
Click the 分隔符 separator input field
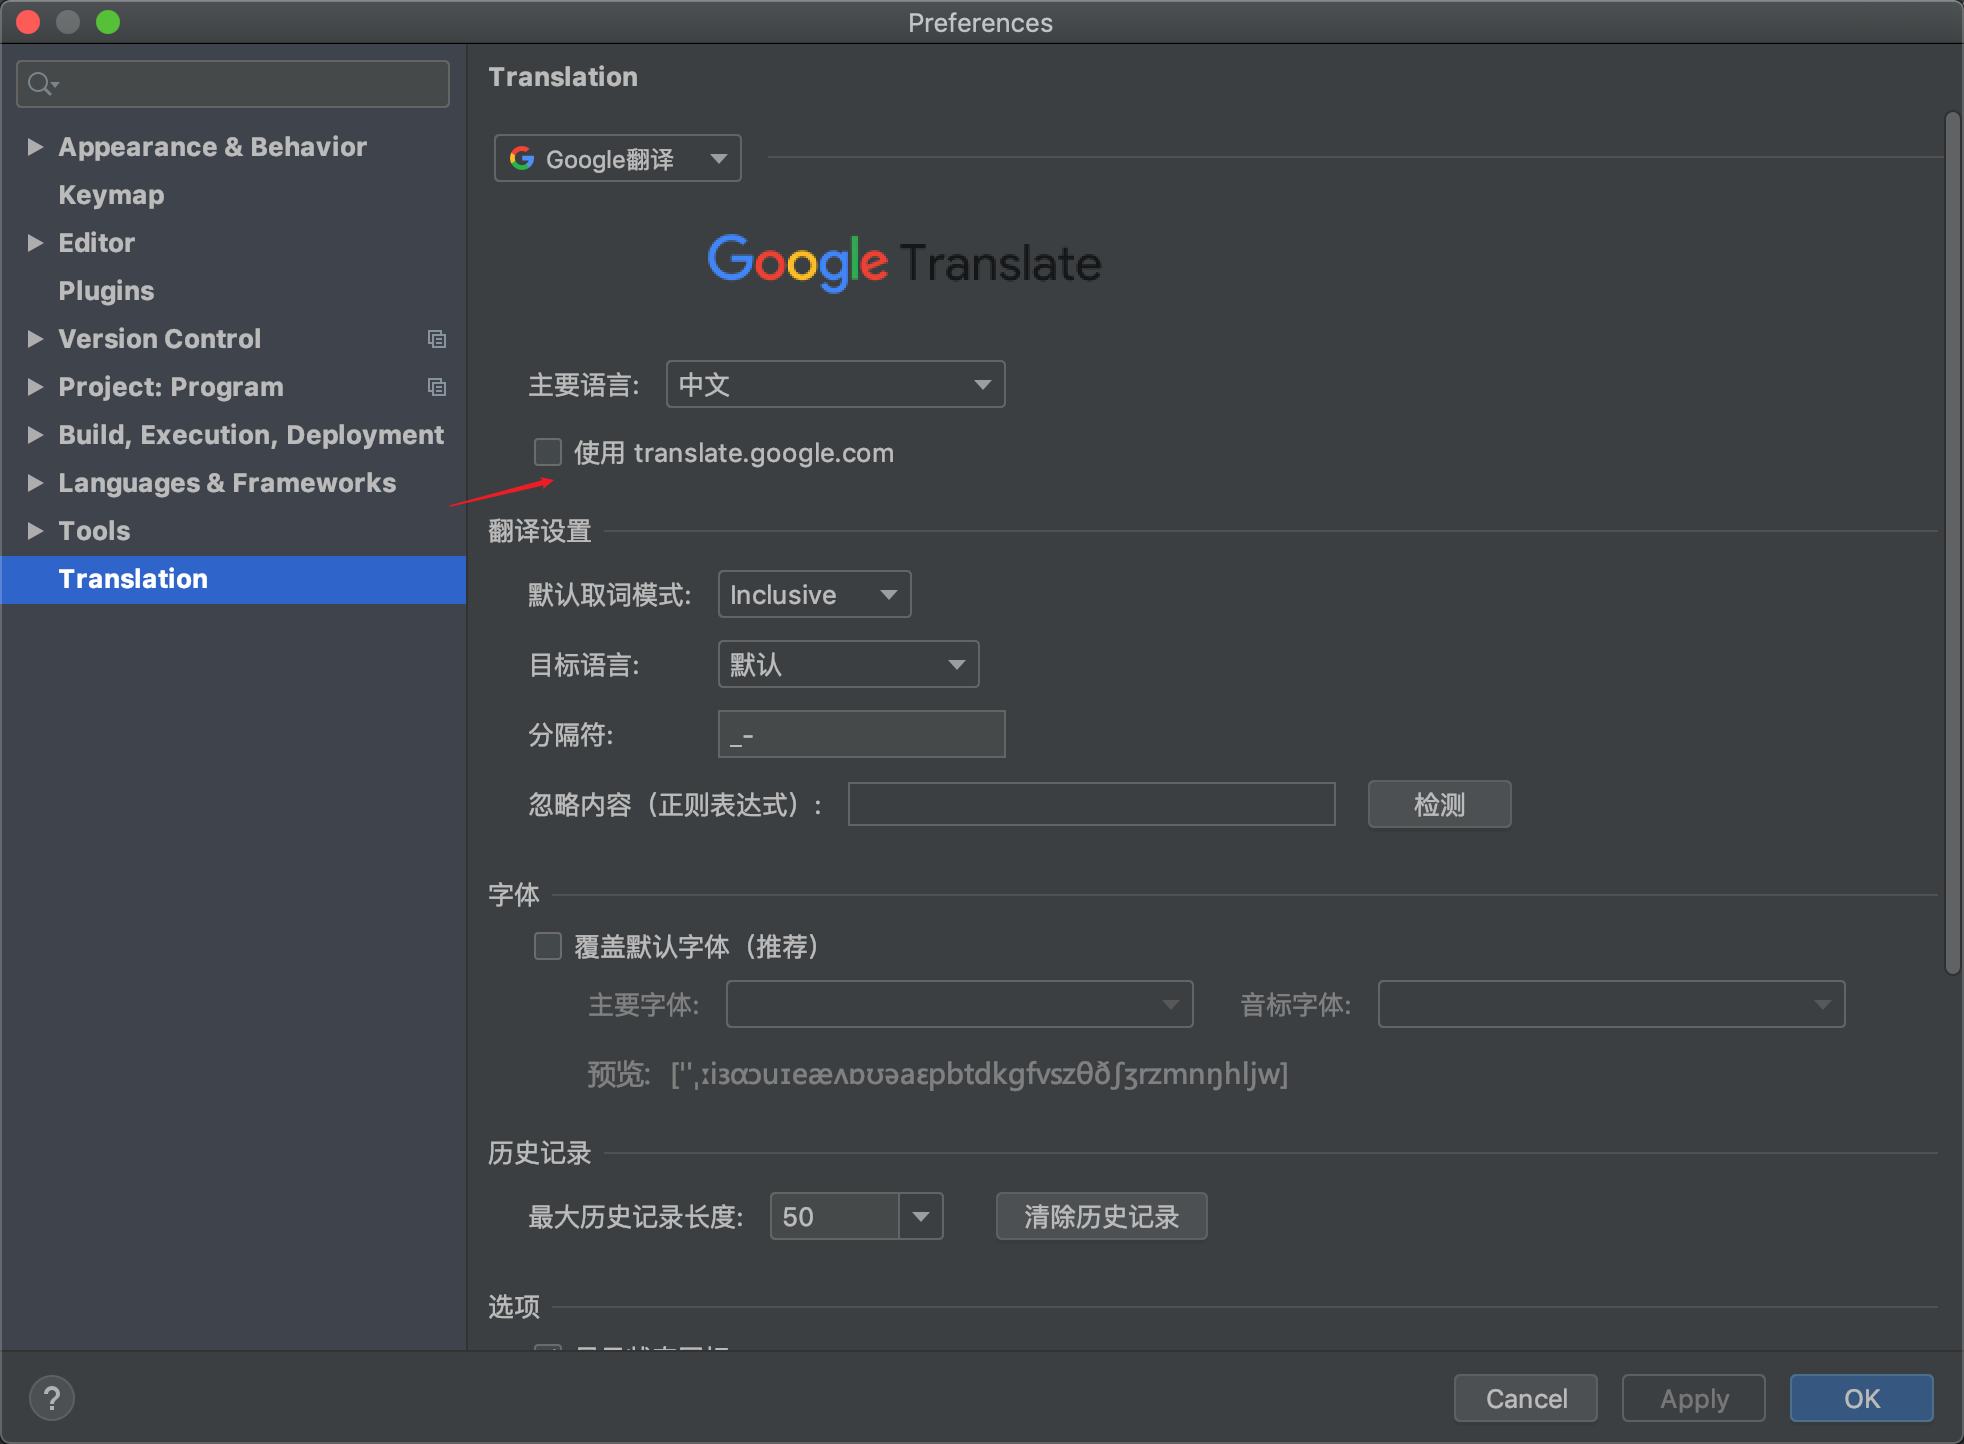pyautogui.click(x=861, y=734)
